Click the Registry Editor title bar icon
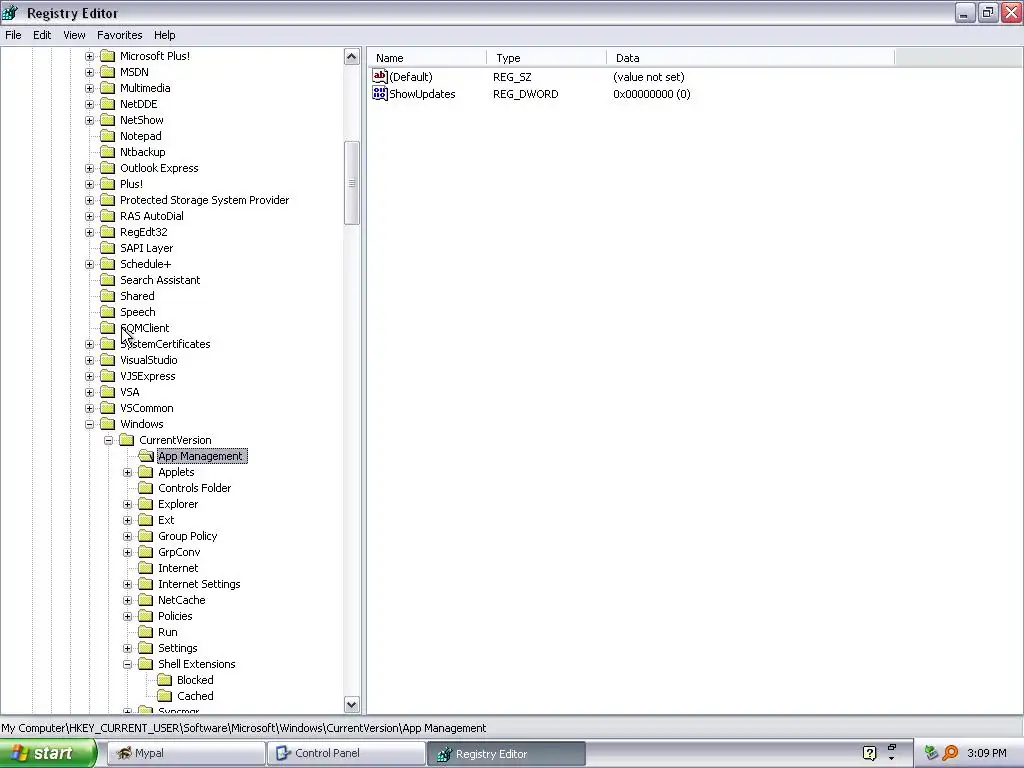Image resolution: width=1024 pixels, height=768 pixels. tap(10, 12)
